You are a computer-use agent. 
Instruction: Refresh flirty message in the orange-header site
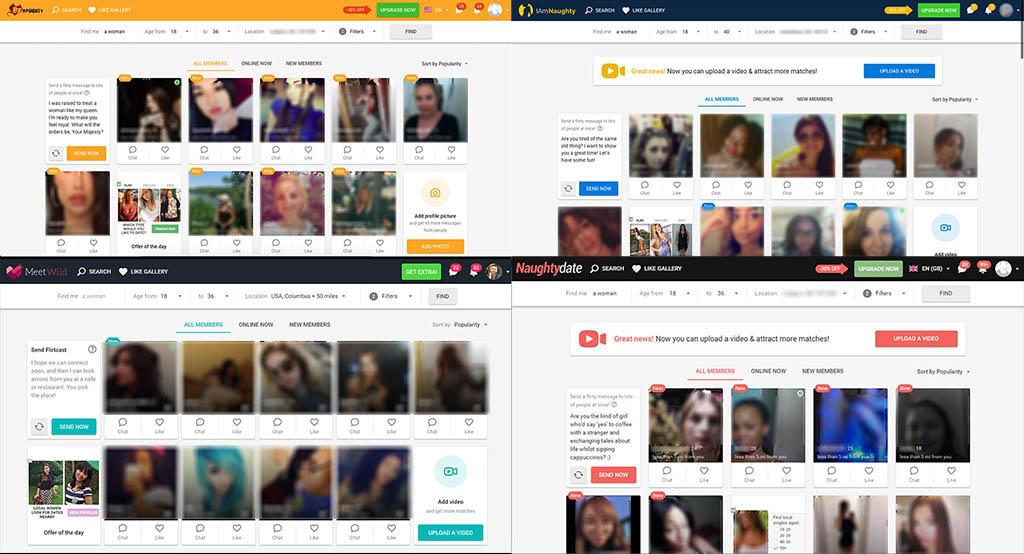(x=56, y=153)
